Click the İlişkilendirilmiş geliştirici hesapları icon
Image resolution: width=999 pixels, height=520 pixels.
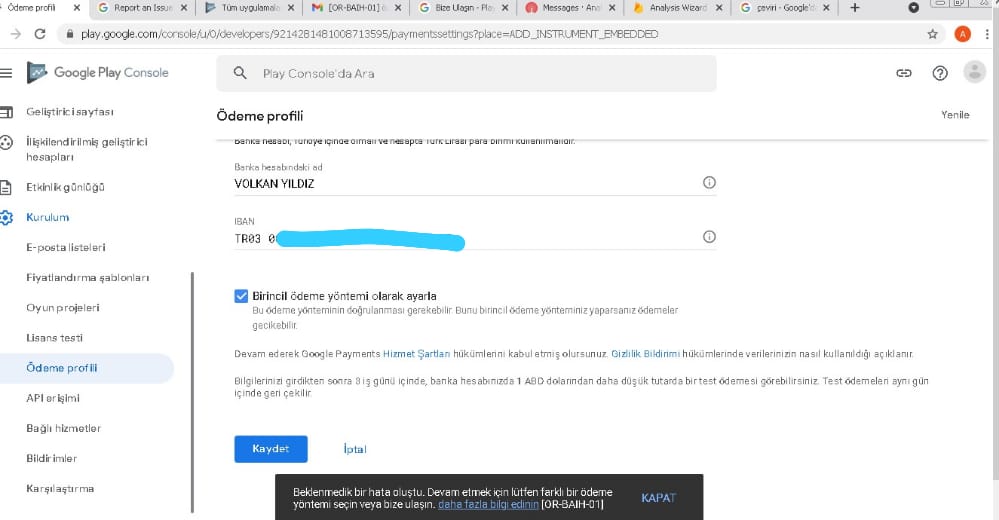6,142
